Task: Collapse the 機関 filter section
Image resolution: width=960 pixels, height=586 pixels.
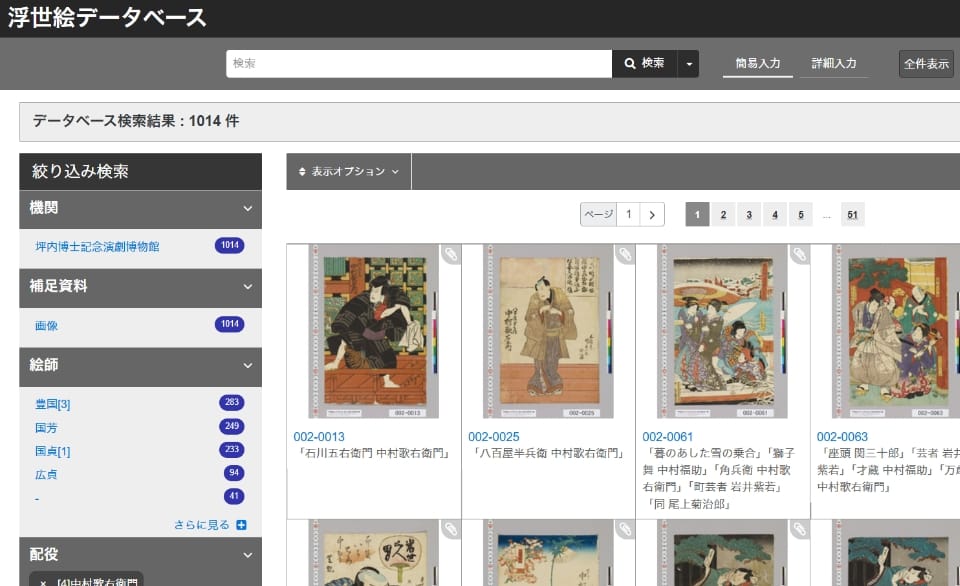Action: pyautogui.click(x=247, y=208)
